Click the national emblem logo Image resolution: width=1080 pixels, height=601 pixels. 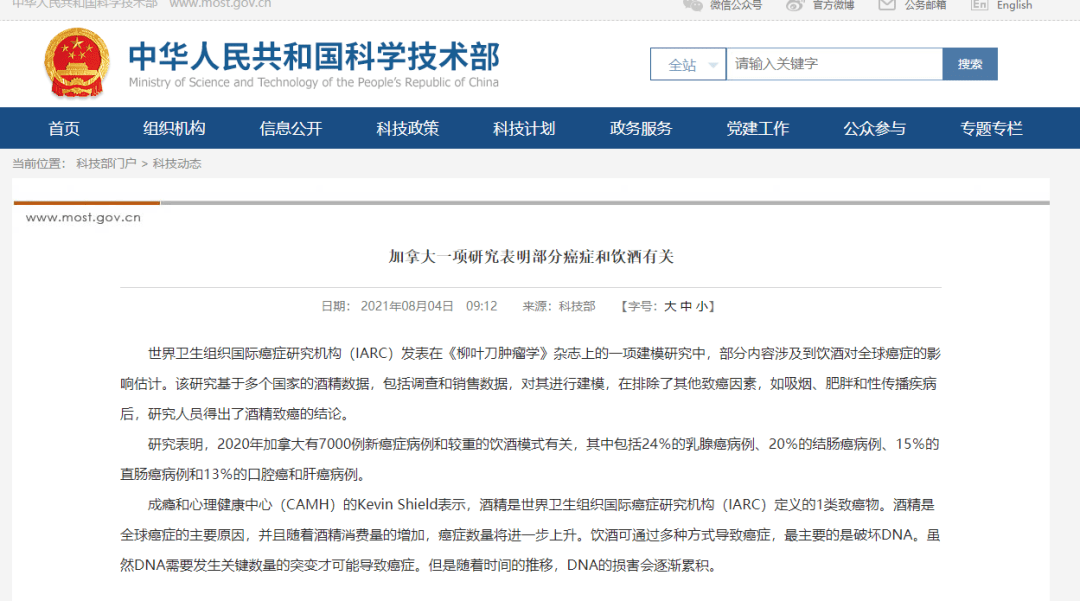[x=77, y=63]
